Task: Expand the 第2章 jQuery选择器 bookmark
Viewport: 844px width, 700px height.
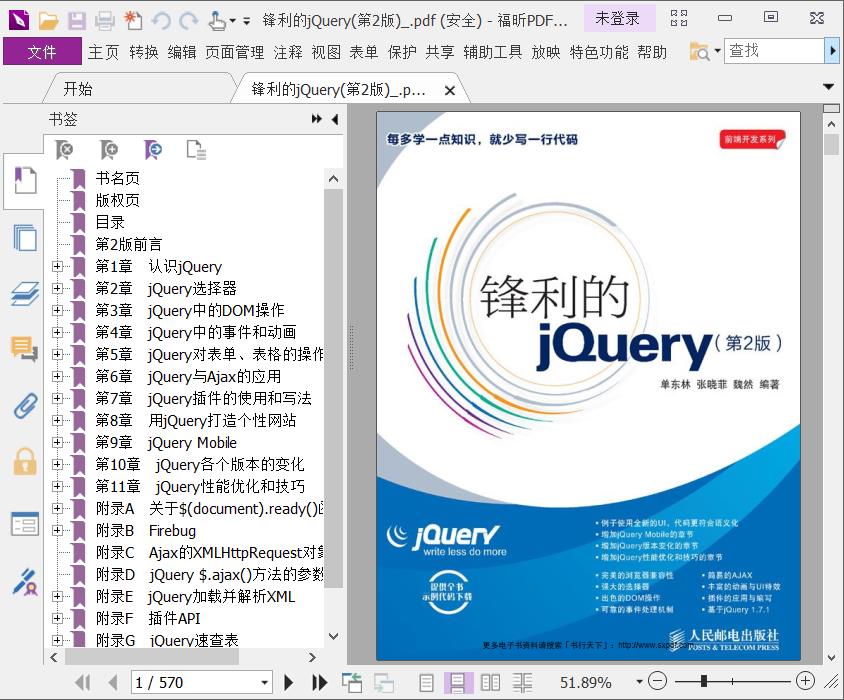Action: tap(57, 288)
